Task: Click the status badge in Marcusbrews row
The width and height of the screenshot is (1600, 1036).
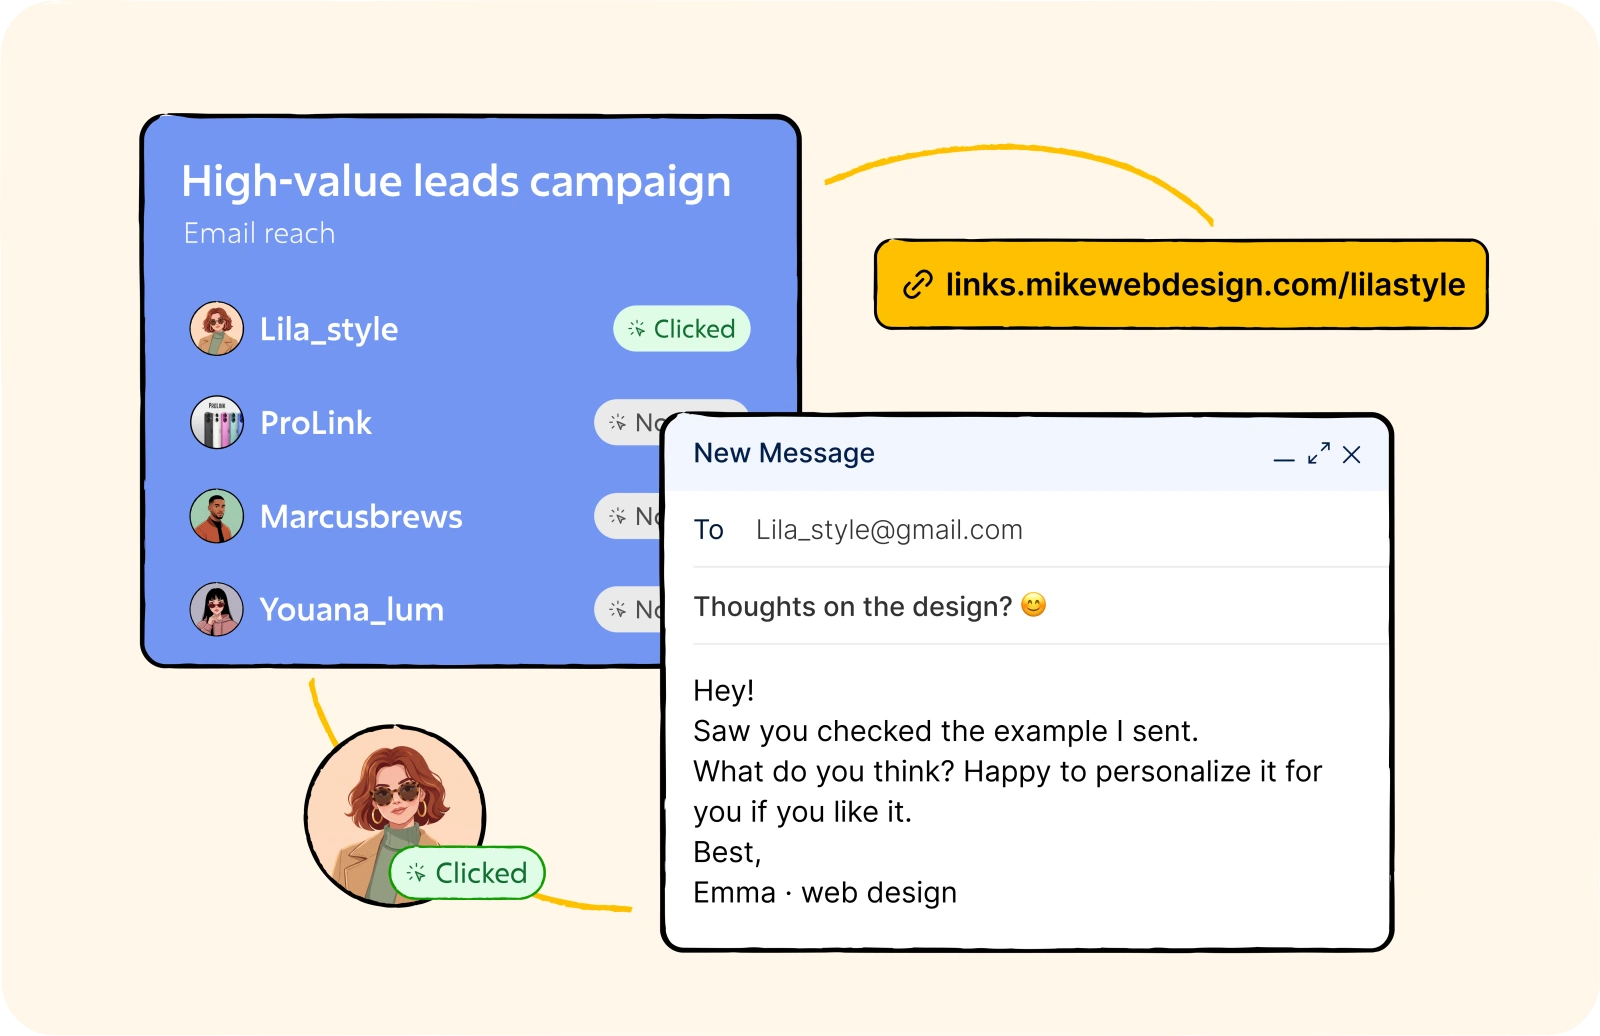Action: 630,516
